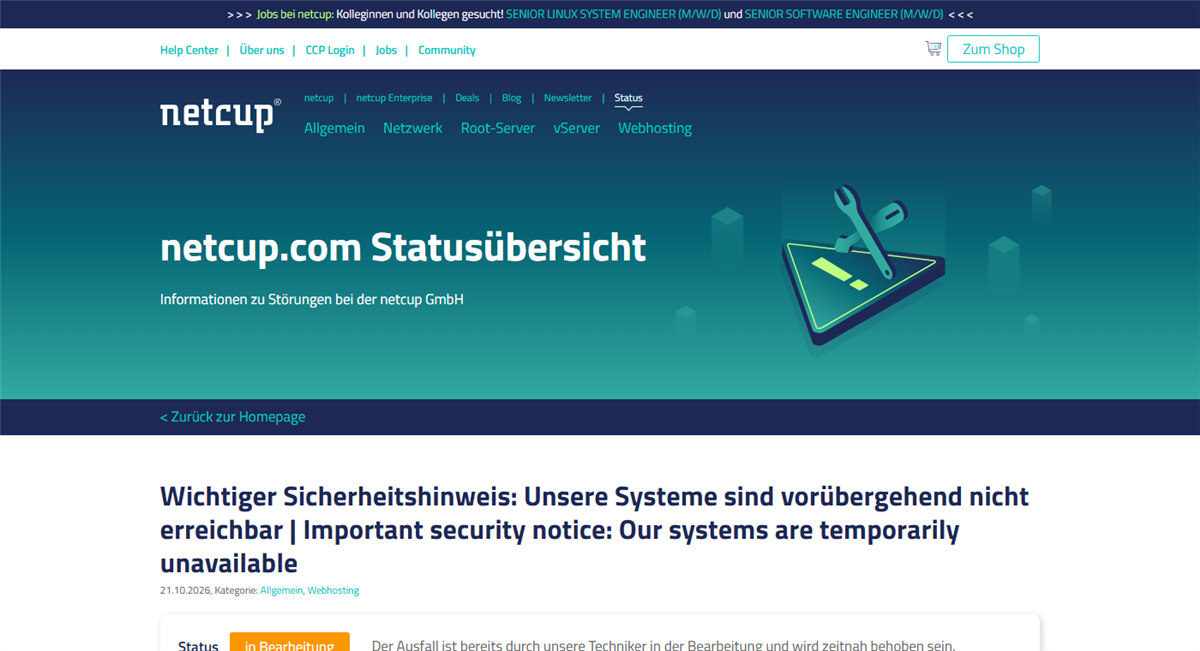1200x651 pixels.
Task: Open the Über uns link
Action: coord(262,50)
